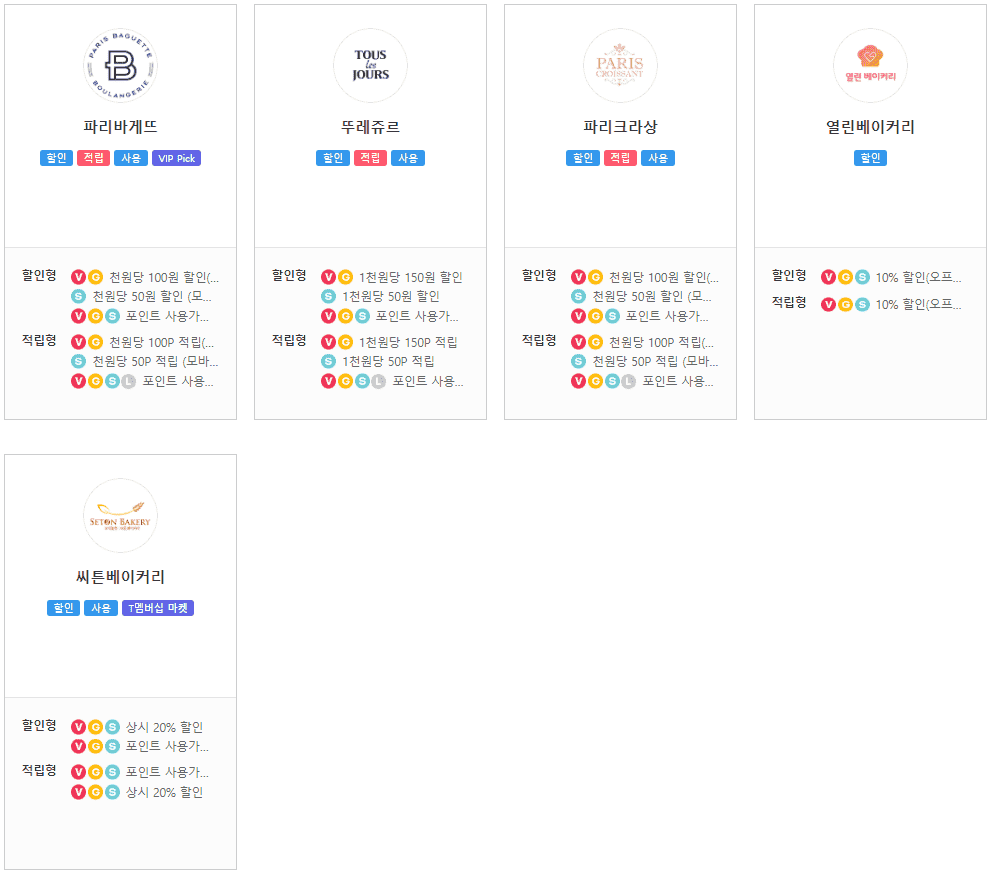The height and width of the screenshot is (874, 991).
Task: Click the 사용 tag on 씨튼베이커리
Action: click(101, 608)
